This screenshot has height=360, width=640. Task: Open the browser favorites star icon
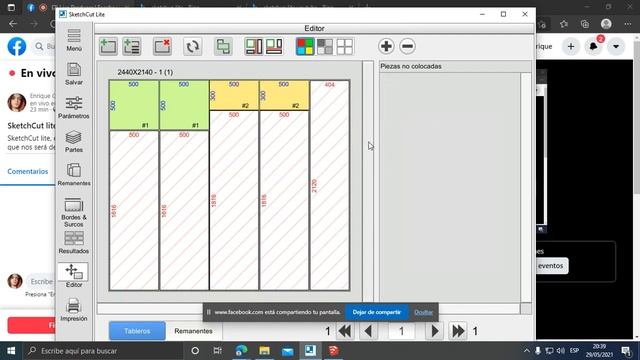click(x=564, y=24)
